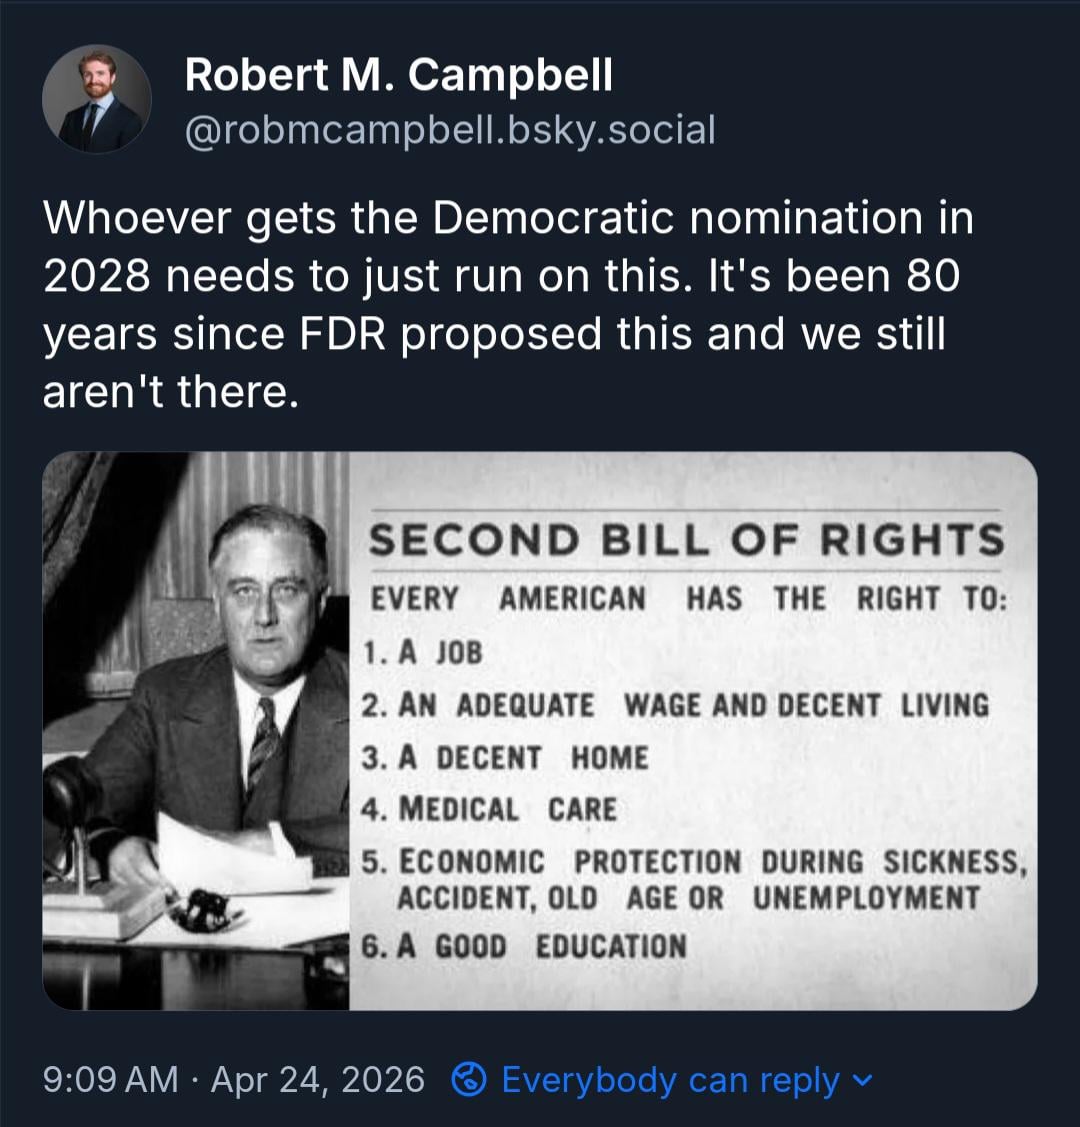This screenshot has width=1080, height=1127.
Task: Click 'An adequate wage and decent living' line
Action: (675, 705)
